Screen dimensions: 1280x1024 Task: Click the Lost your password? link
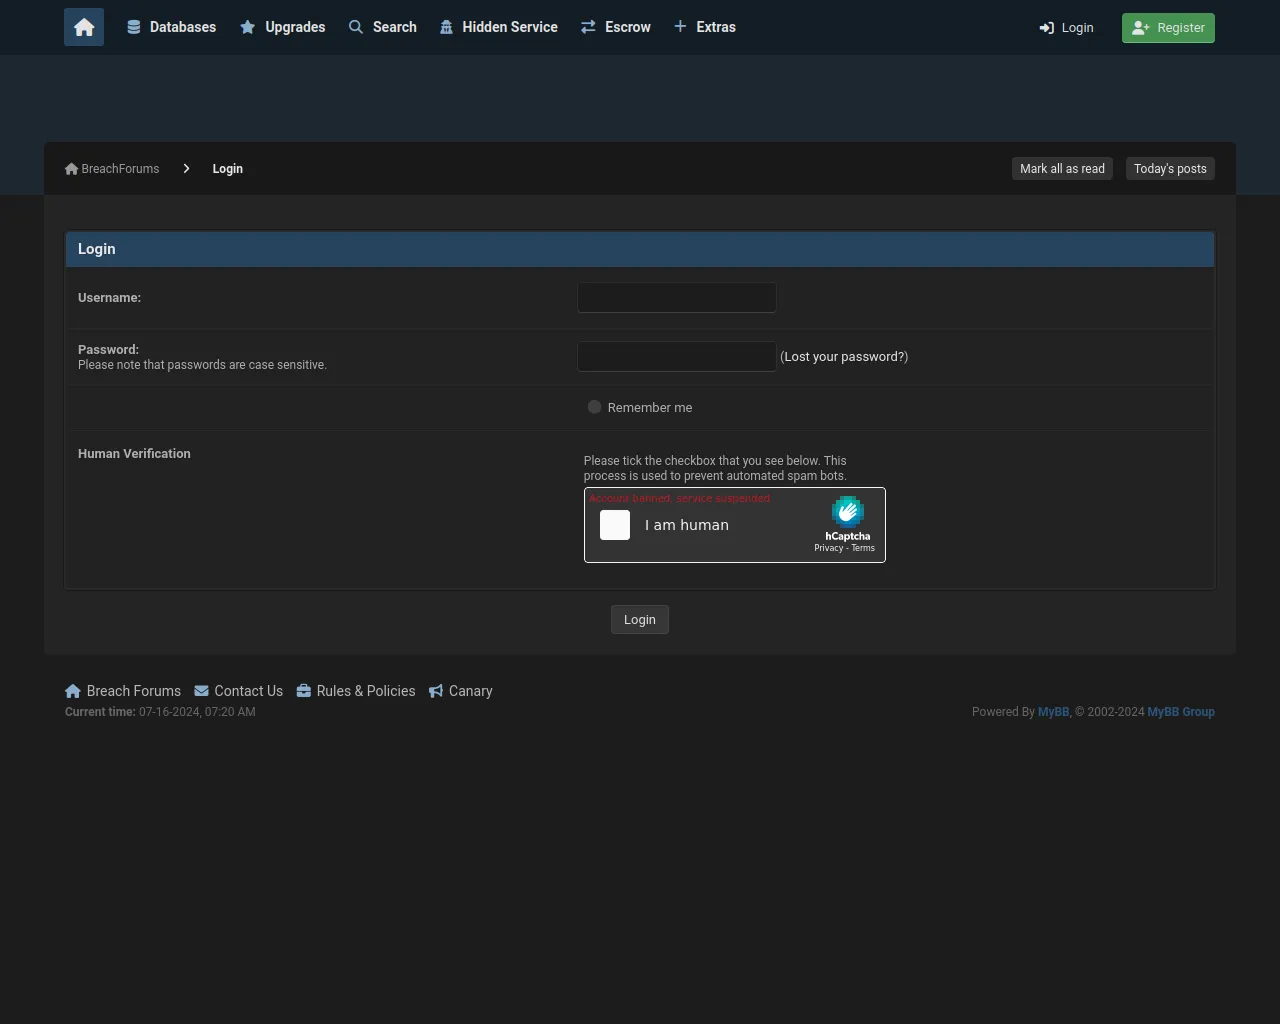pos(845,357)
